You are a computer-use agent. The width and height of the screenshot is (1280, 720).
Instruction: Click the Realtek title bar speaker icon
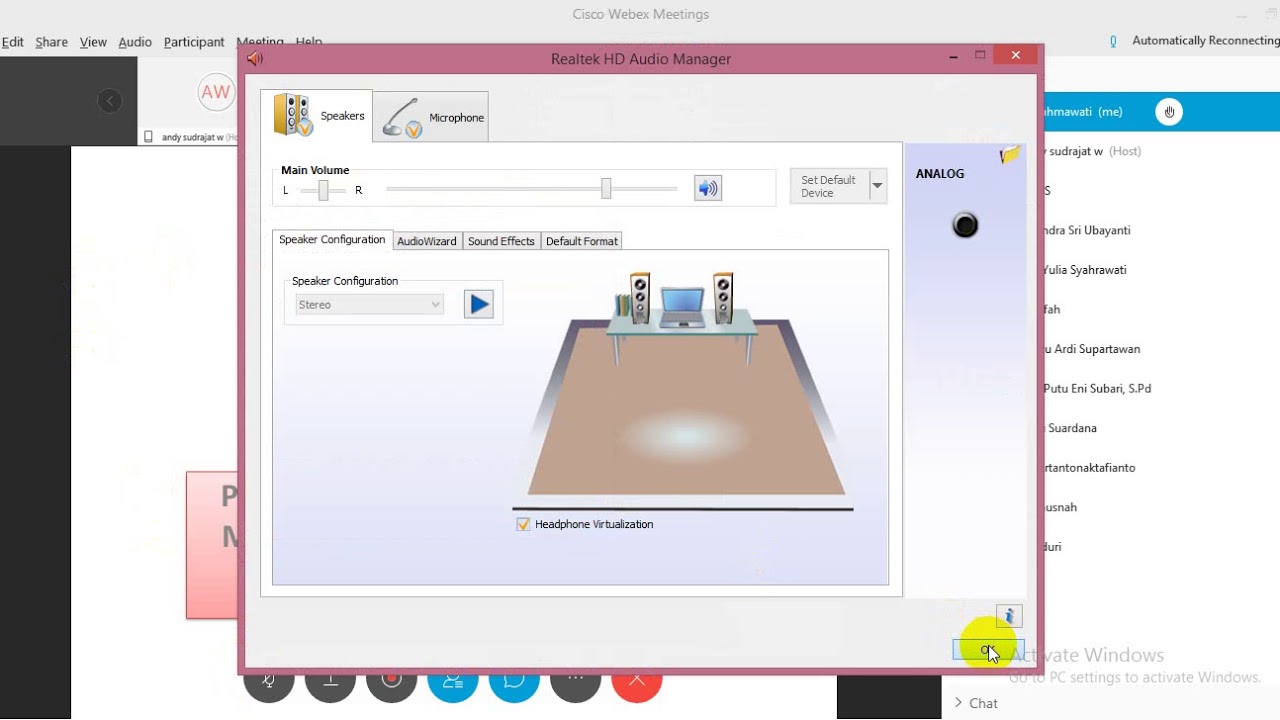point(255,59)
